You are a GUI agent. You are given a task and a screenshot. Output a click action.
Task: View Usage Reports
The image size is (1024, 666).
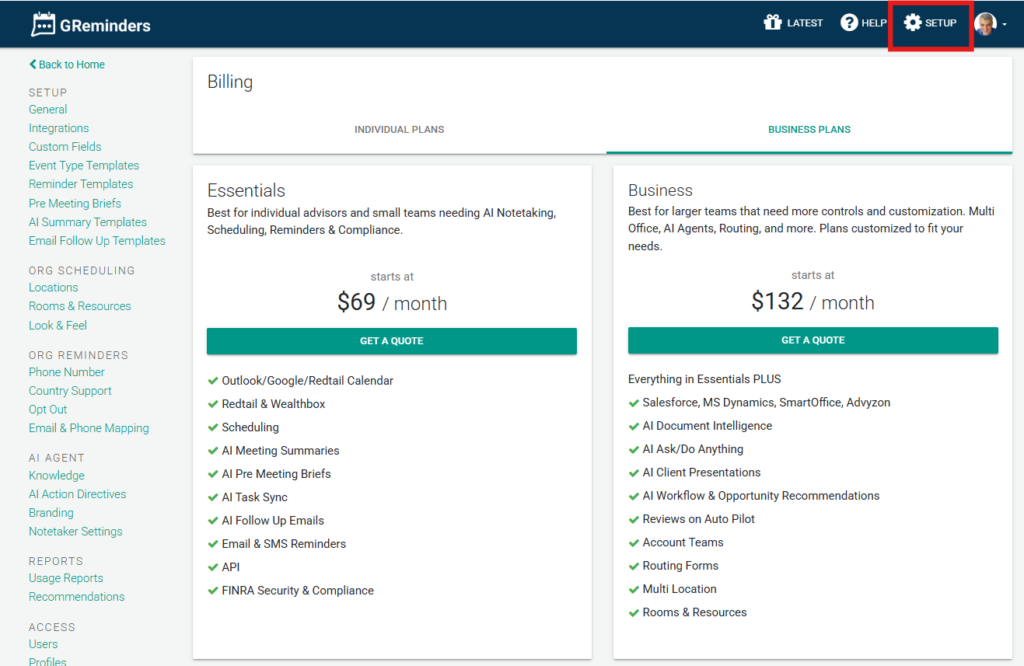[x=66, y=578]
